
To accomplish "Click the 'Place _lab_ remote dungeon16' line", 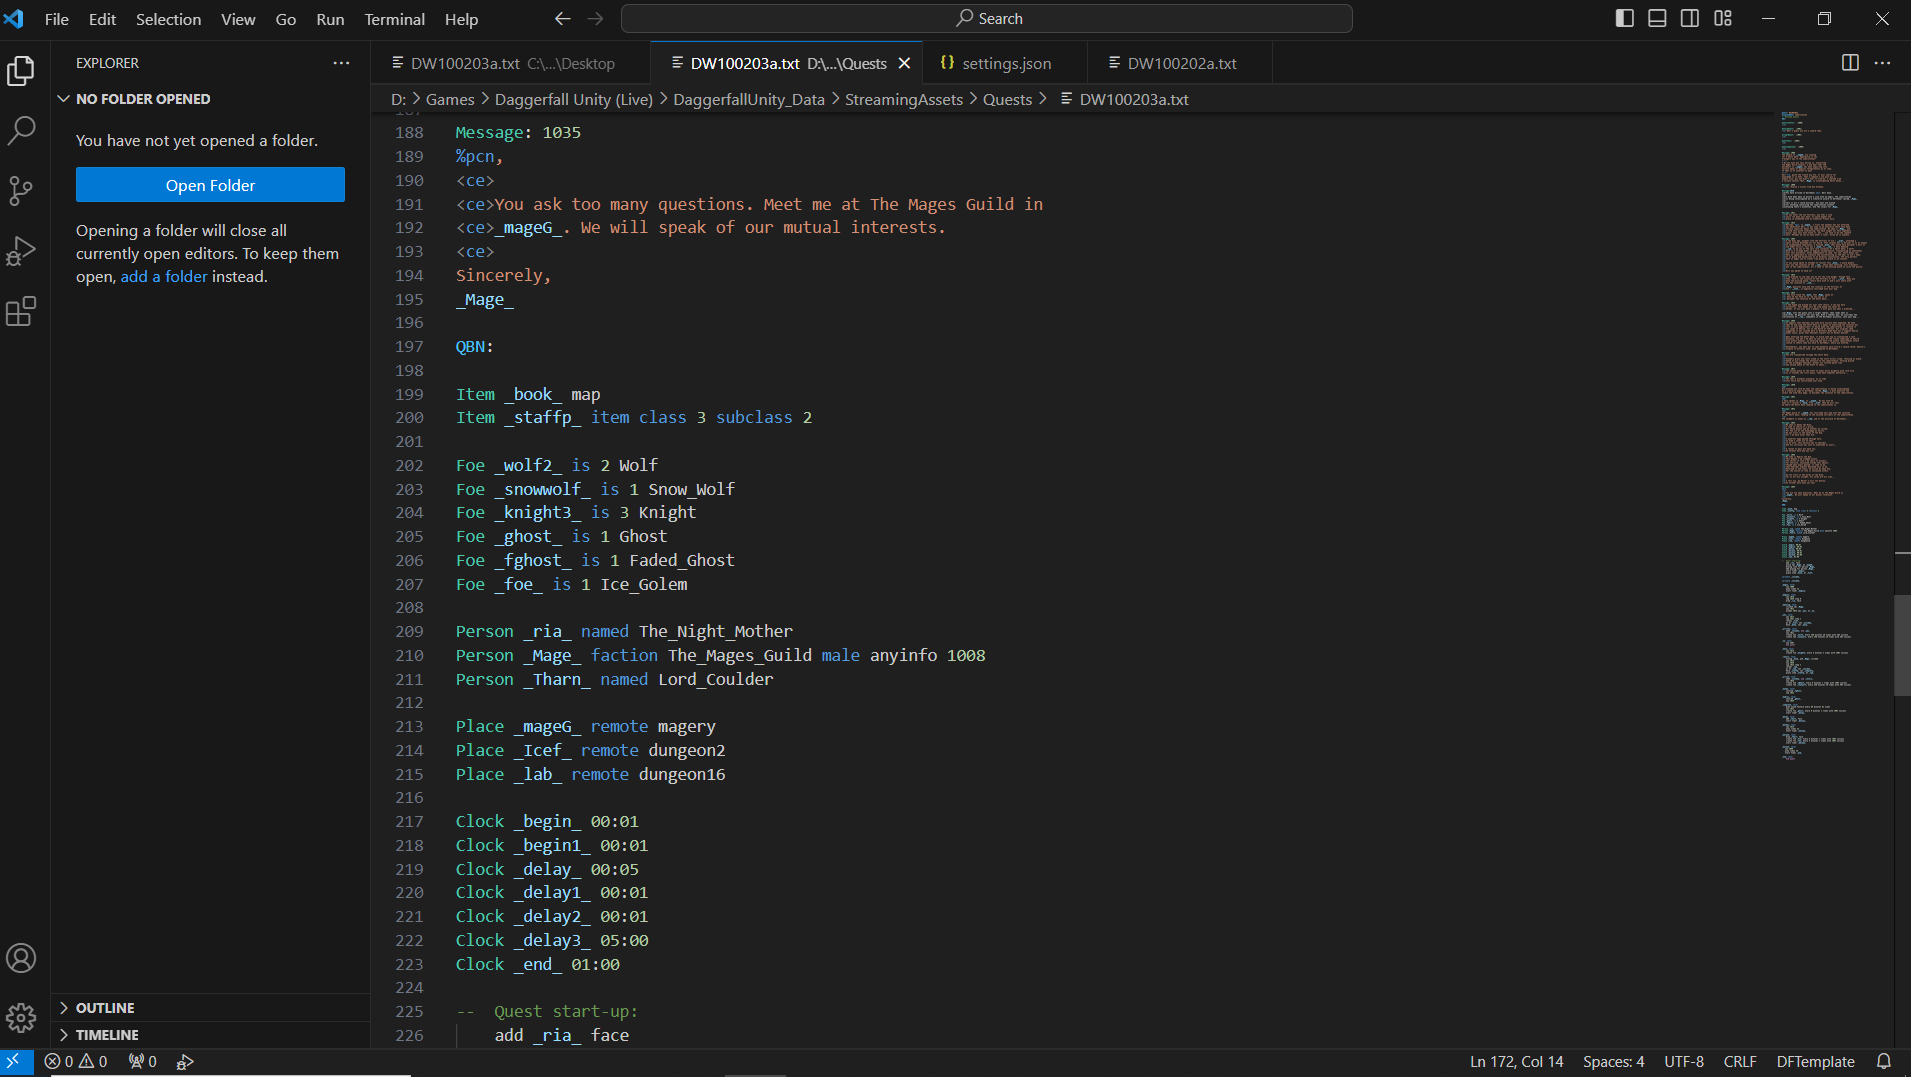I will click(590, 775).
